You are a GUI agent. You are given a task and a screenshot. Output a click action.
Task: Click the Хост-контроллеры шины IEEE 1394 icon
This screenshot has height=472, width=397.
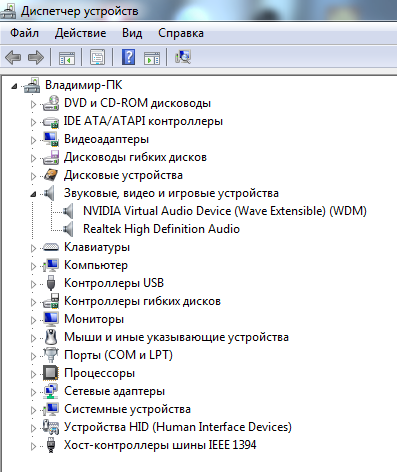click(51, 445)
